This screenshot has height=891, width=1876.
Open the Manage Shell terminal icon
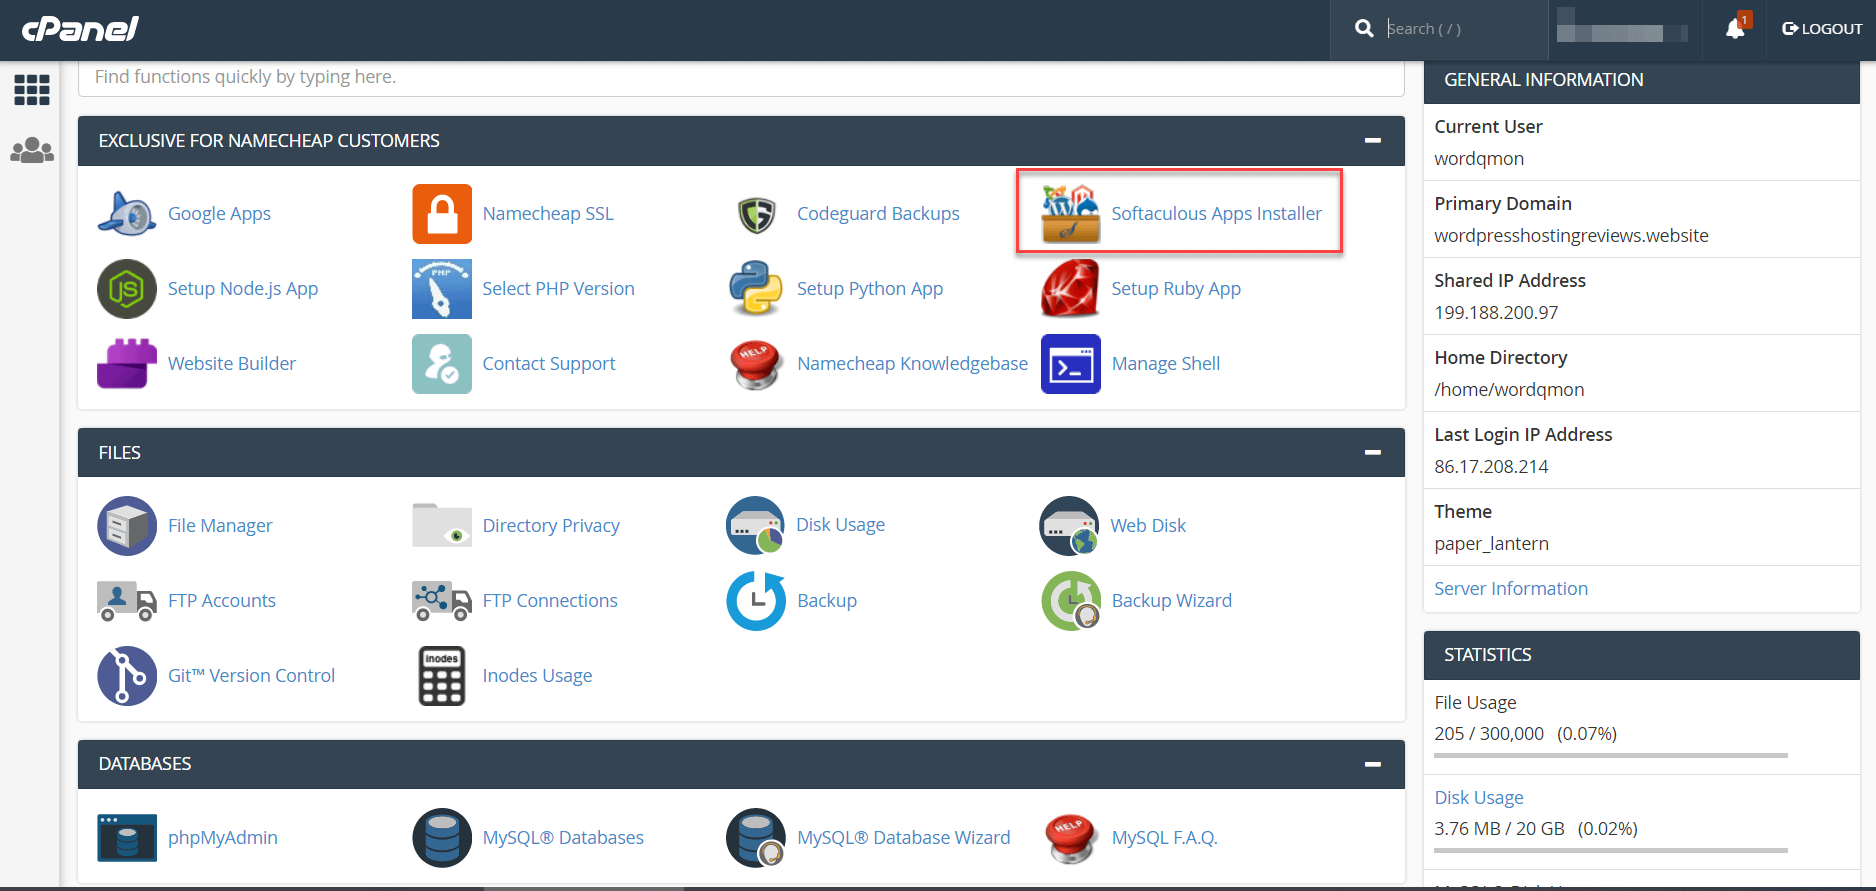1071,364
